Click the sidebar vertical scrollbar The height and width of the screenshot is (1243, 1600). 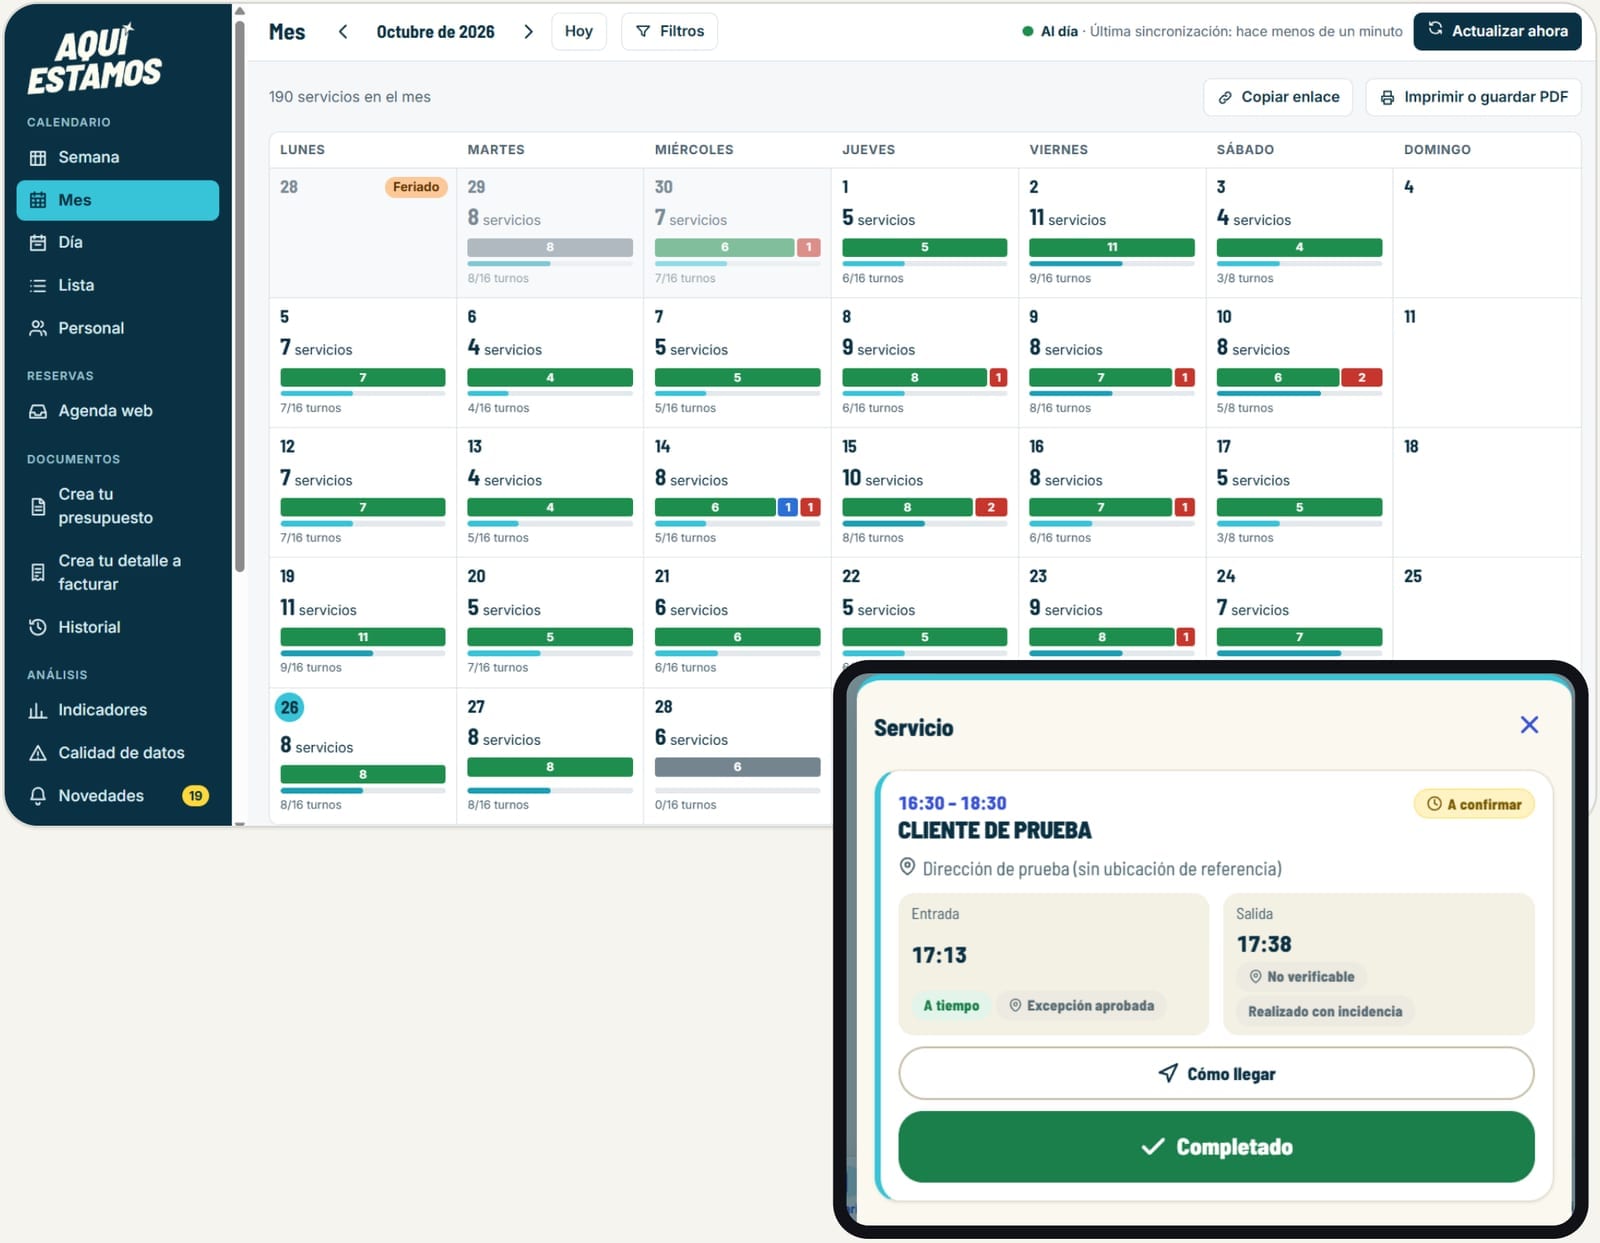tap(239, 295)
